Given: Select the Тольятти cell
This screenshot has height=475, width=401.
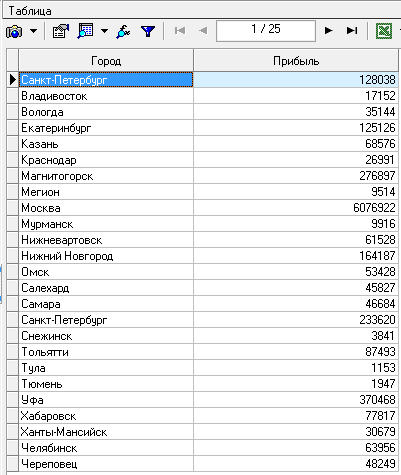Looking at the screenshot, I should click(x=106, y=352).
